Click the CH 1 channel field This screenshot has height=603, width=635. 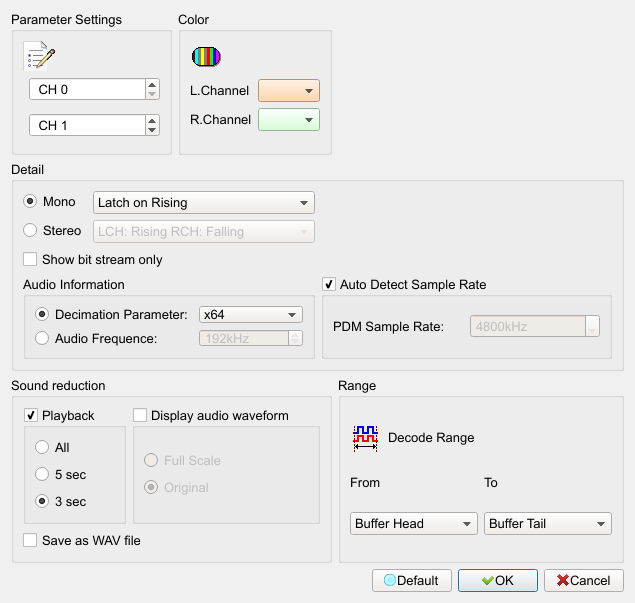pos(87,125)
